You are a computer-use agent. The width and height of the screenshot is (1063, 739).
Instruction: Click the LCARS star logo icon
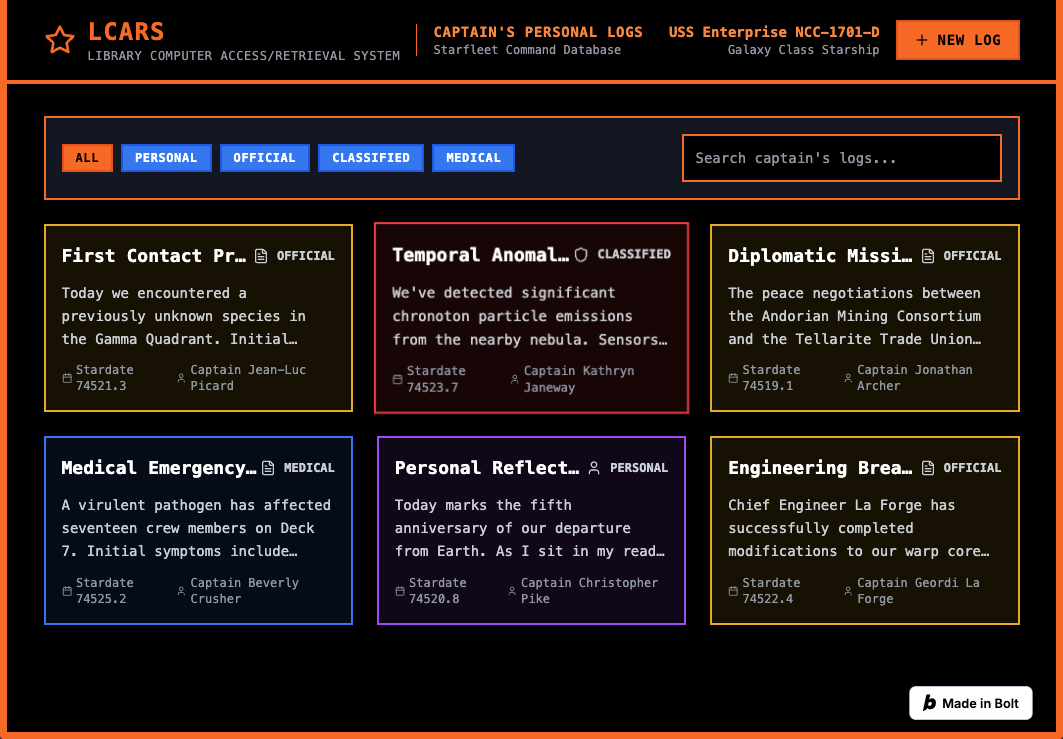click(60, 41)
